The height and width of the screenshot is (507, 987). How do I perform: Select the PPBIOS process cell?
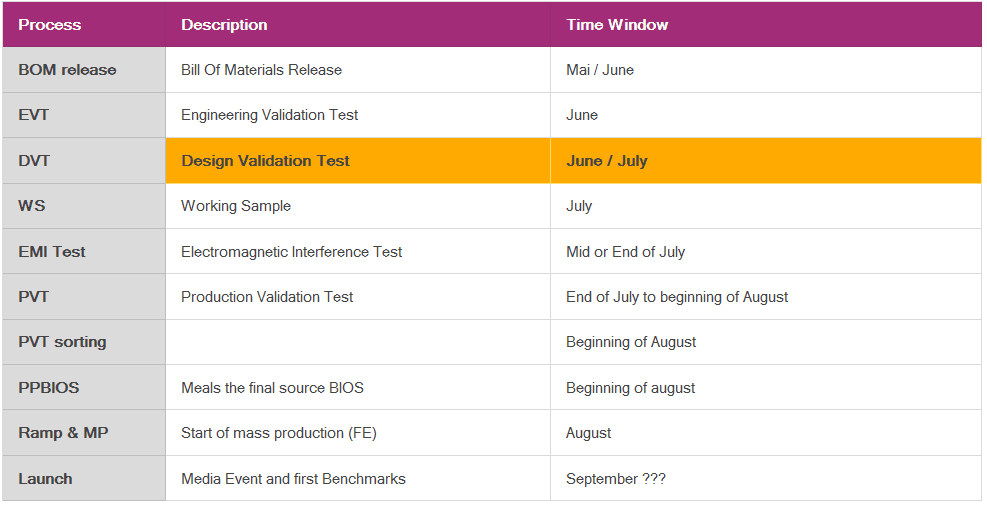click(48, 388)
